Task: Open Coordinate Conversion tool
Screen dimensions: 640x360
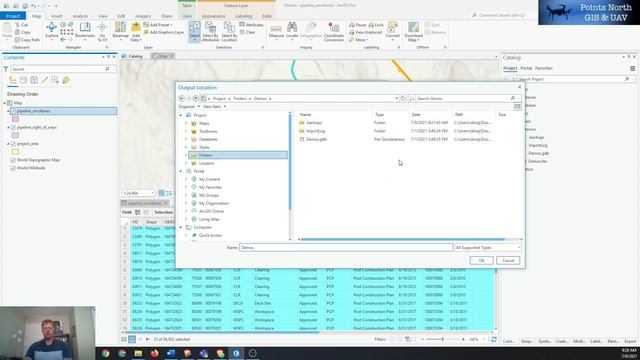Action: 334,31
